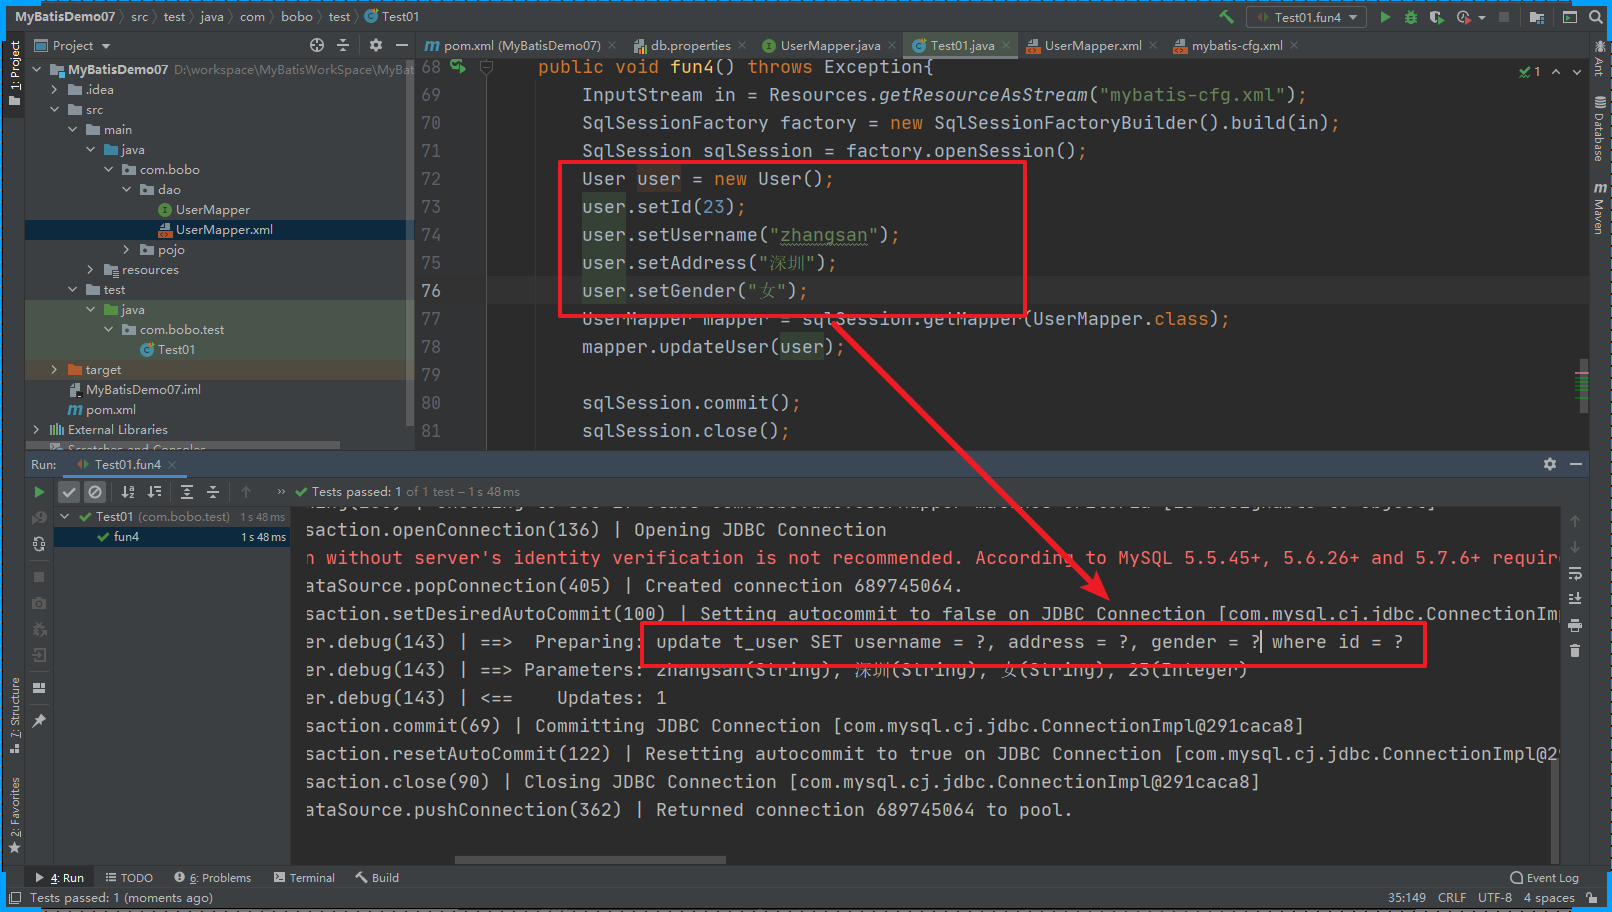Clear console output with the trash icon
1612x912 pixels.
[x=1575, y=651]
